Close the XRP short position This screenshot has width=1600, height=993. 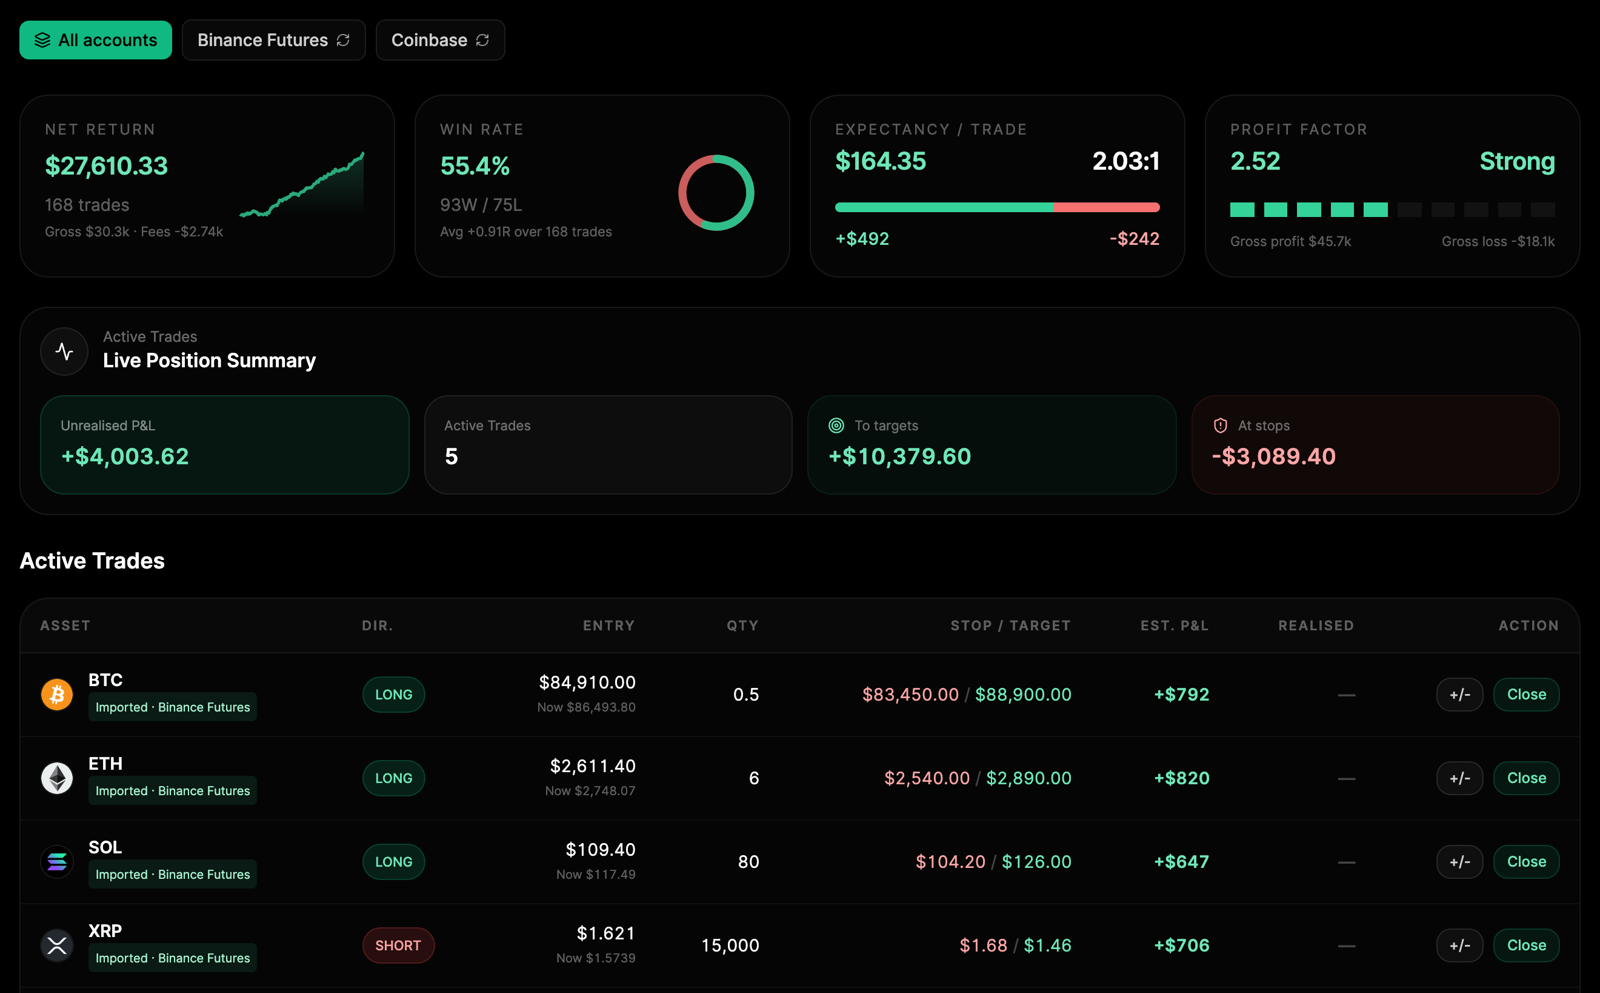1526,945
